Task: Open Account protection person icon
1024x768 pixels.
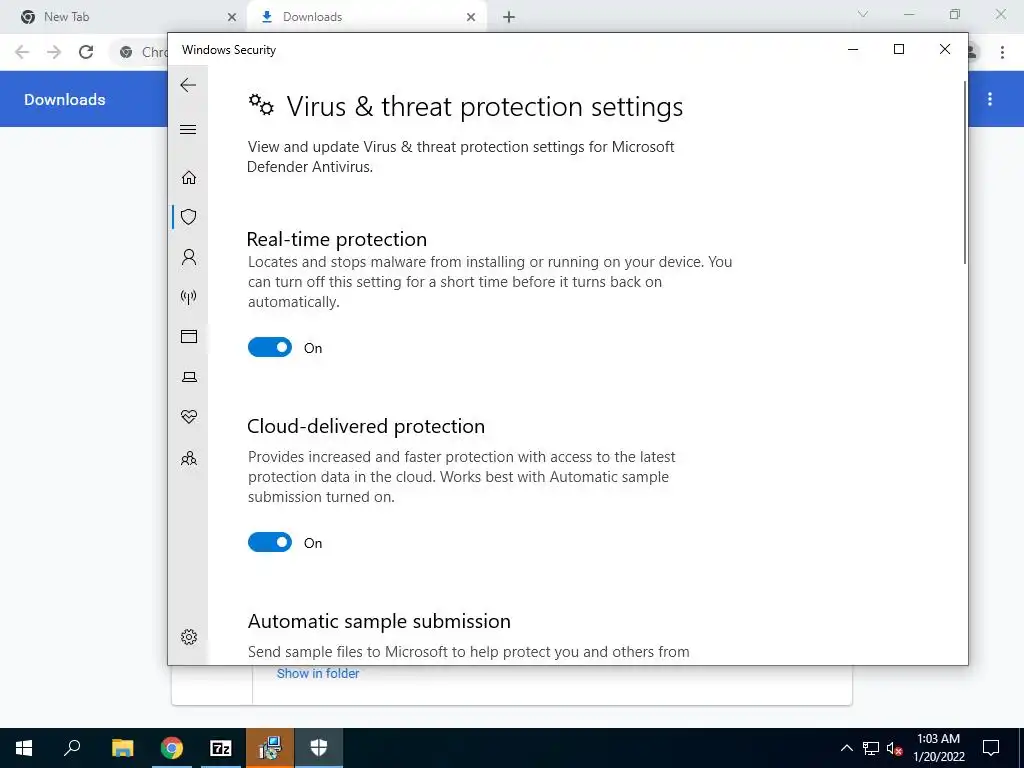Action: coord(189,257)
